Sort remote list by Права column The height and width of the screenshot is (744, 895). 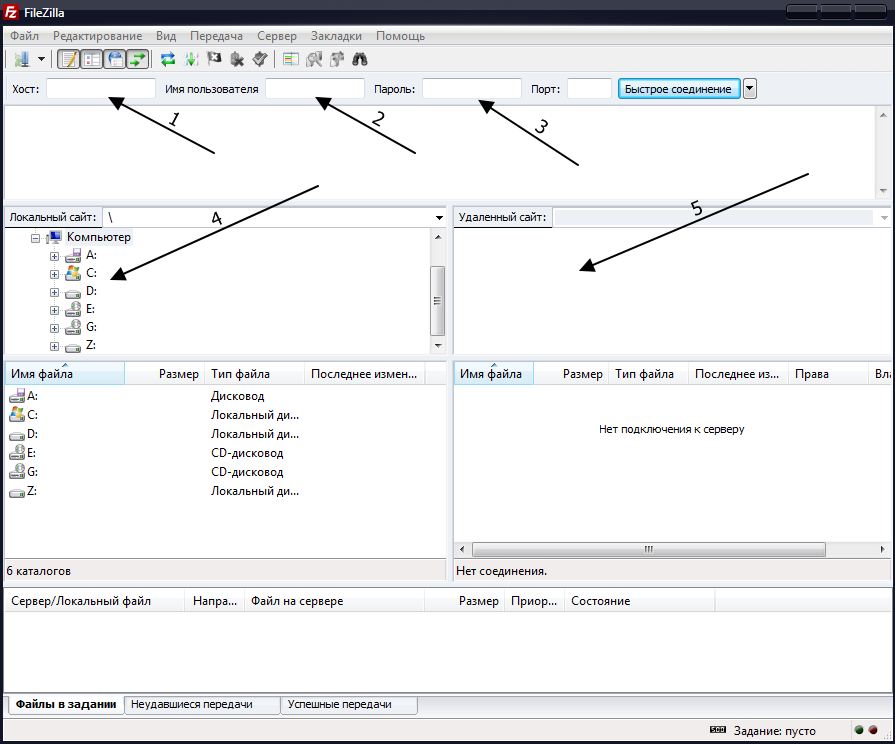(828, 373)
